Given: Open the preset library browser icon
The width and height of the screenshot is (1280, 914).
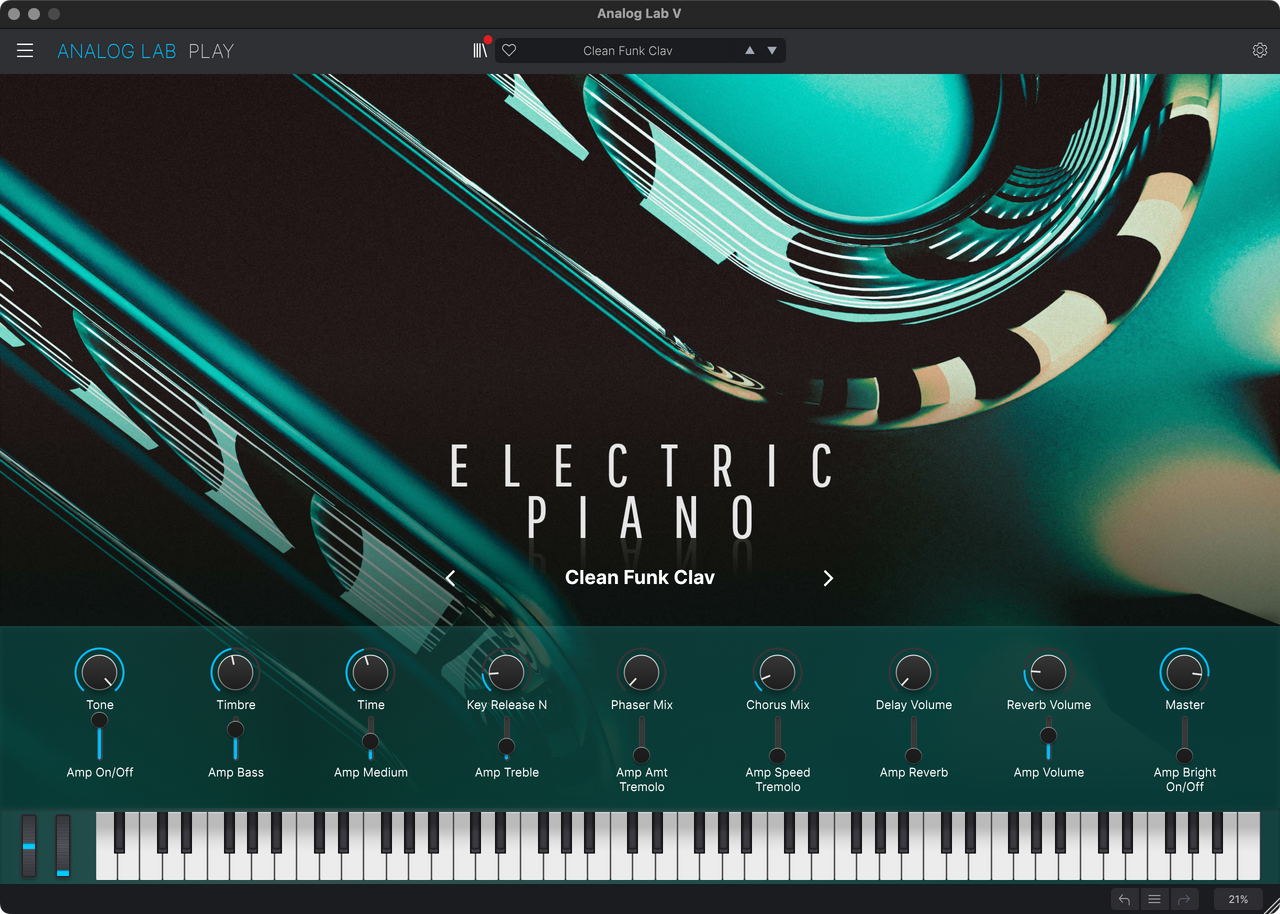Looking at the screenshot, I should (x=480, y=51).
